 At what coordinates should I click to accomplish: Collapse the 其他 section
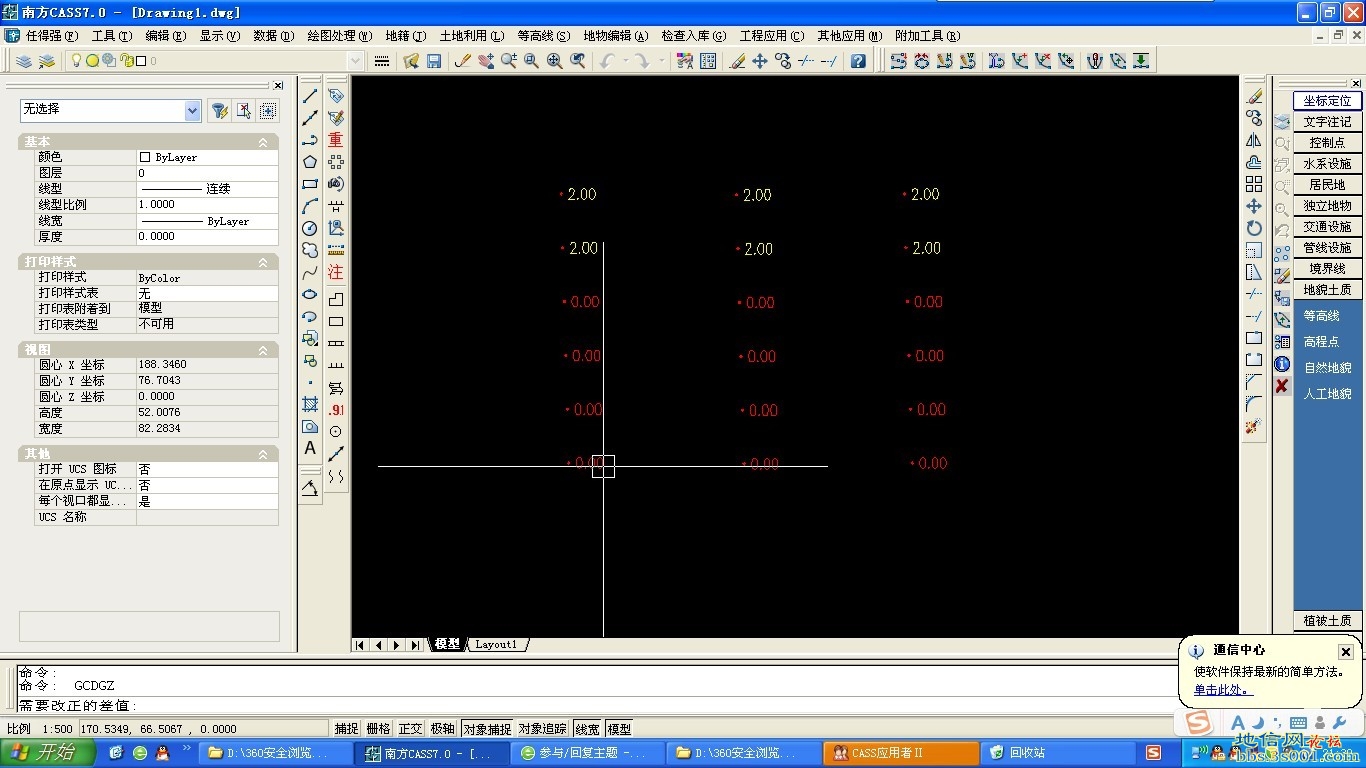263,454
